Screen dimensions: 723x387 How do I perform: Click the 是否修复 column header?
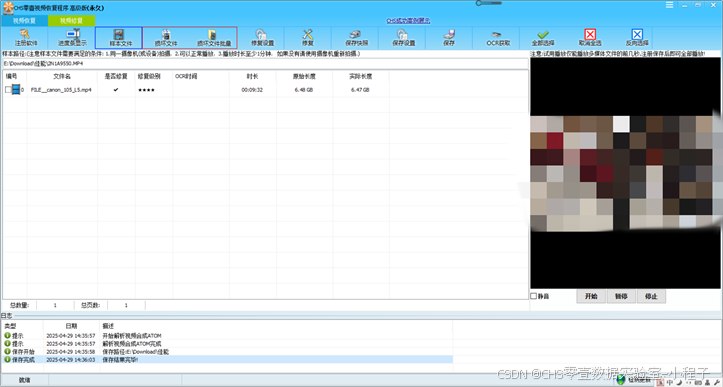116,76
